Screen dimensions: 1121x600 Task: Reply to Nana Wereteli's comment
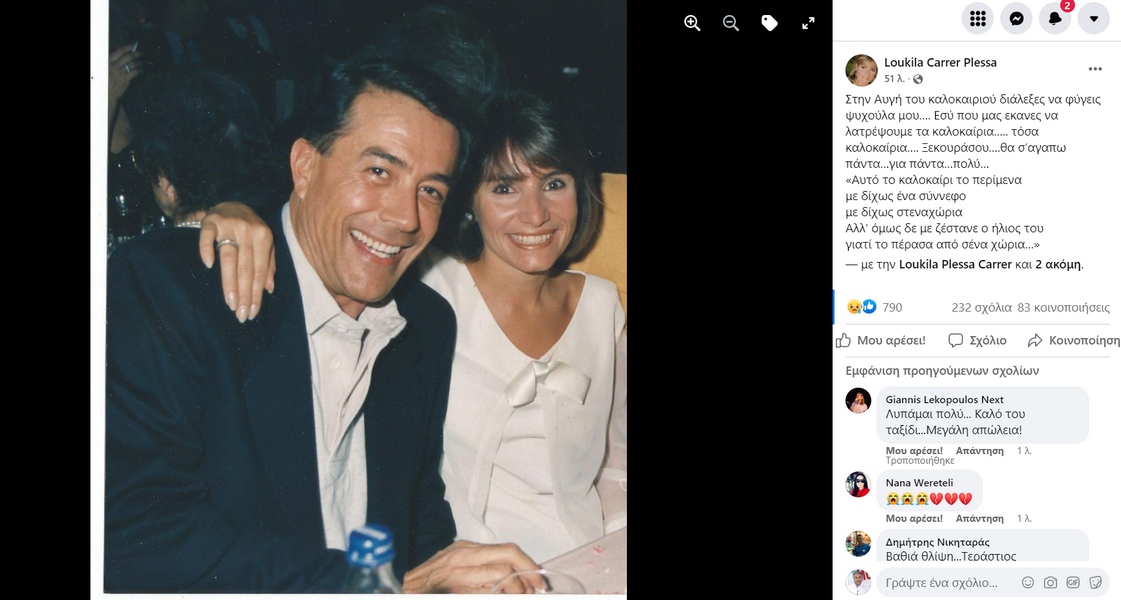[x=979, y=518]
